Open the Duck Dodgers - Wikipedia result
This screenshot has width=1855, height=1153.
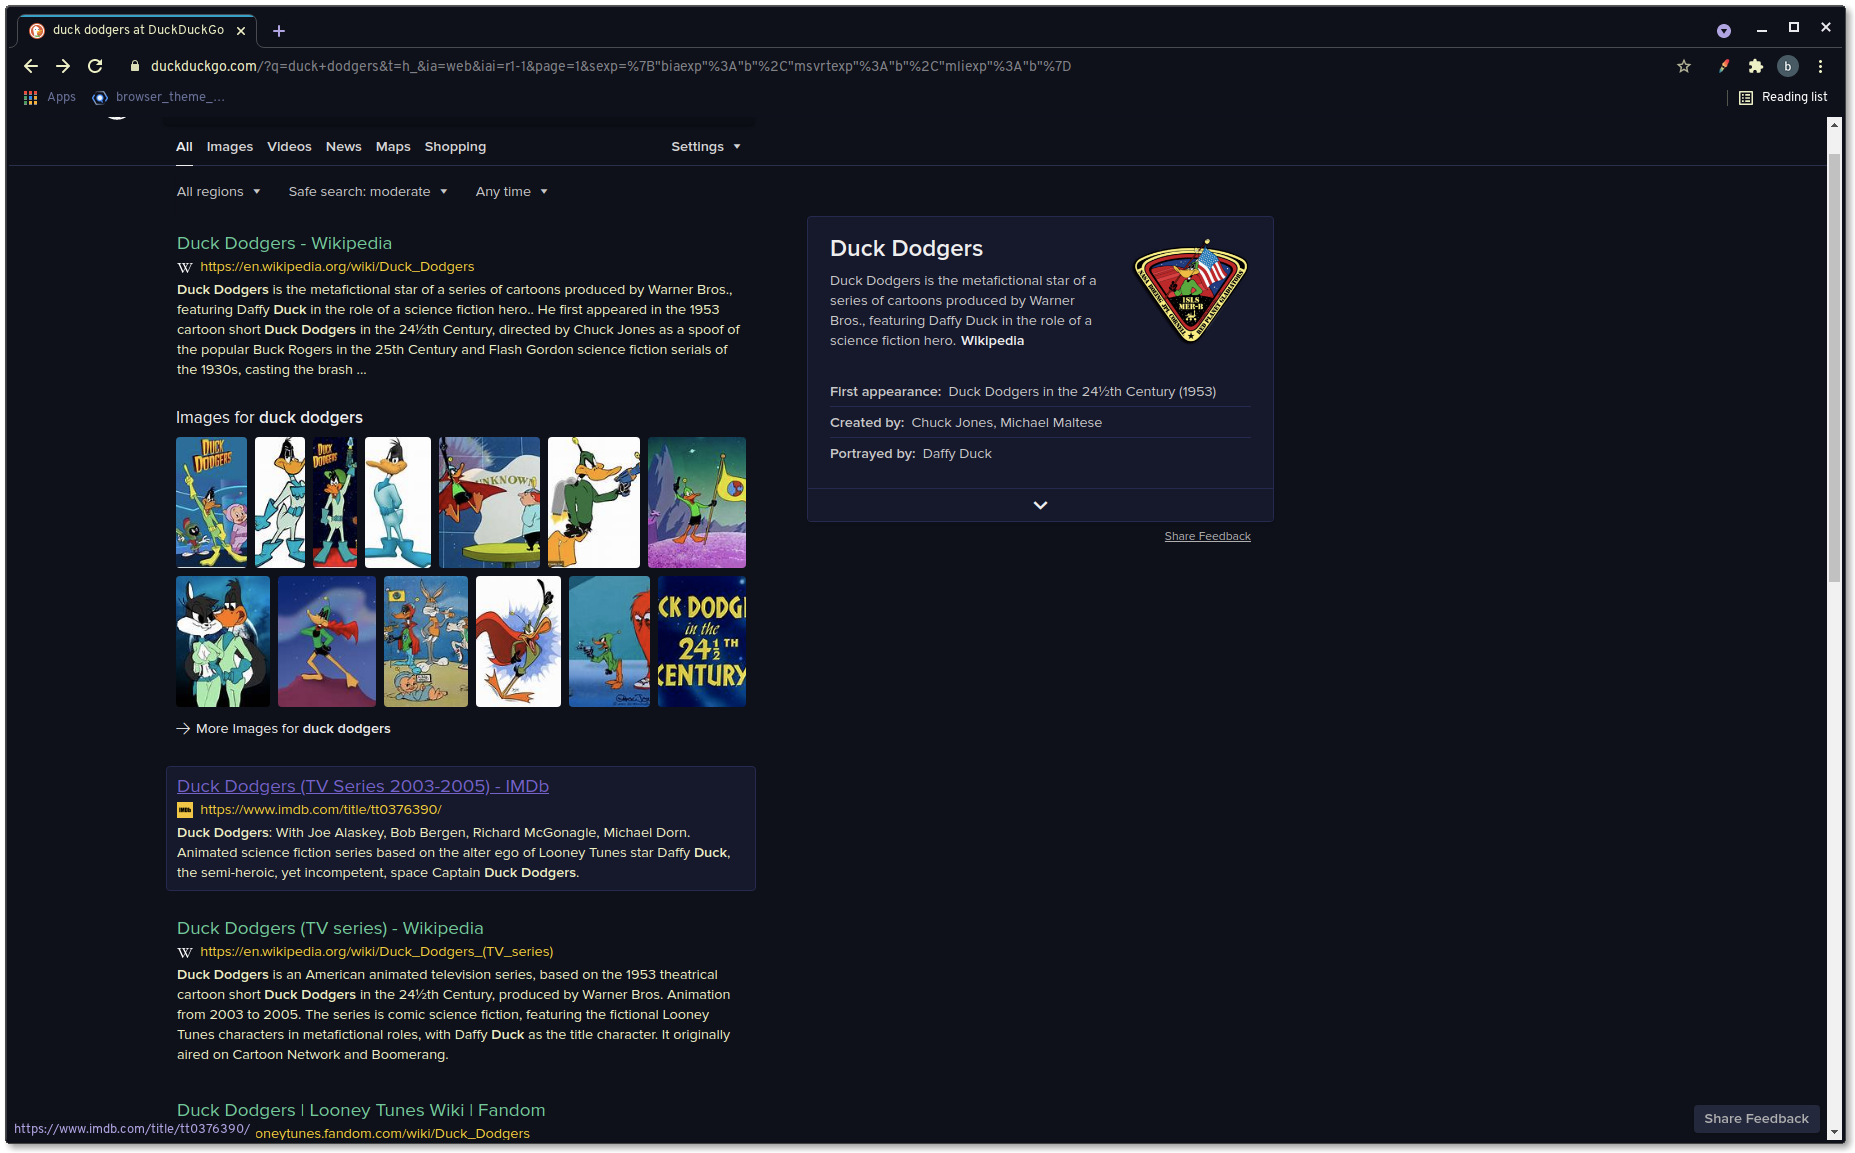click(284, 243)
